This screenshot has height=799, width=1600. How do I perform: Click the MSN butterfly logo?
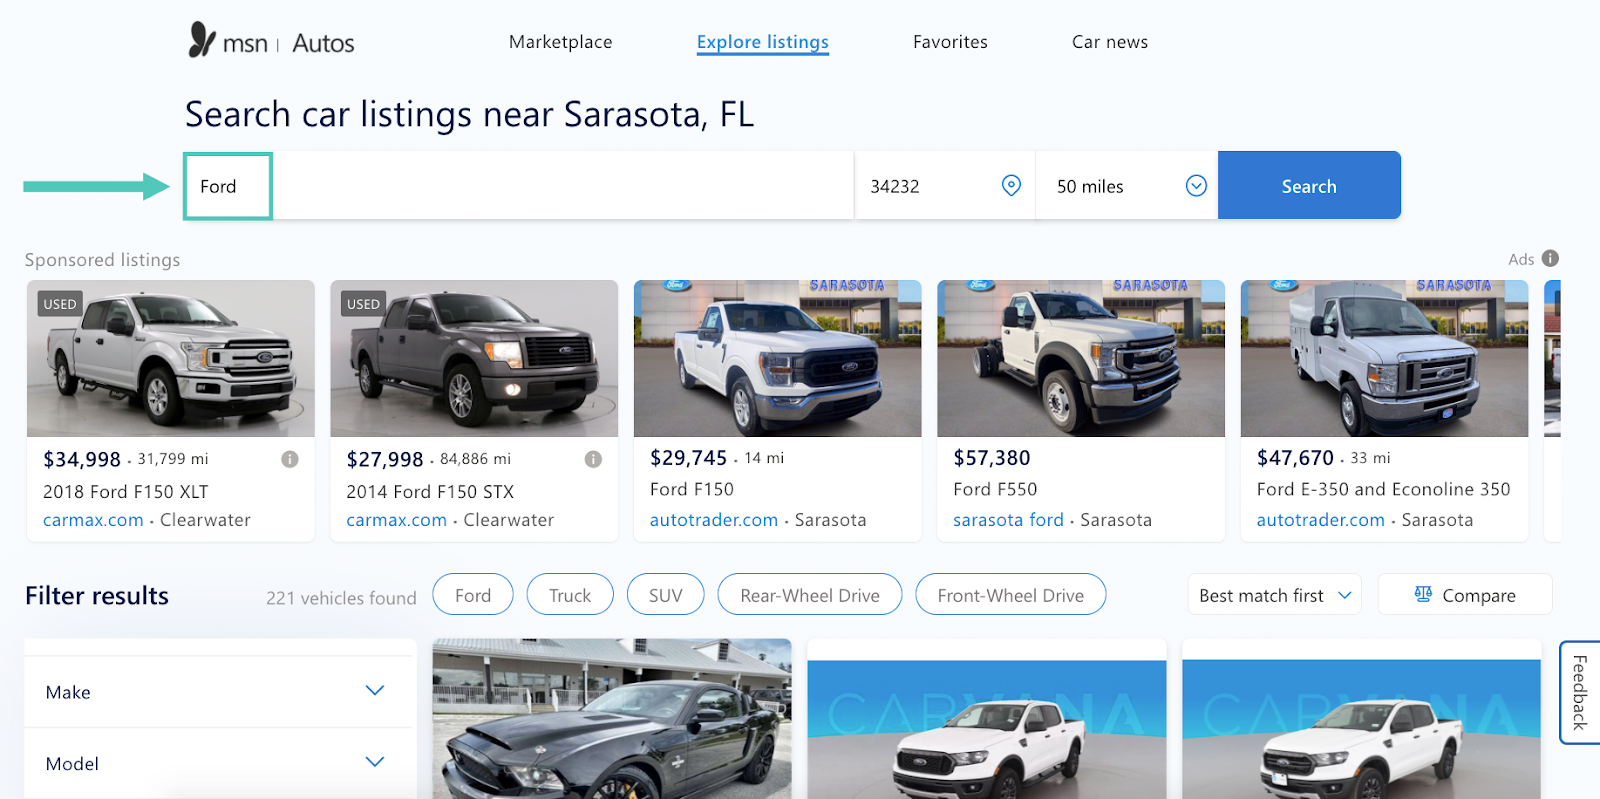(x=202, y=40)
